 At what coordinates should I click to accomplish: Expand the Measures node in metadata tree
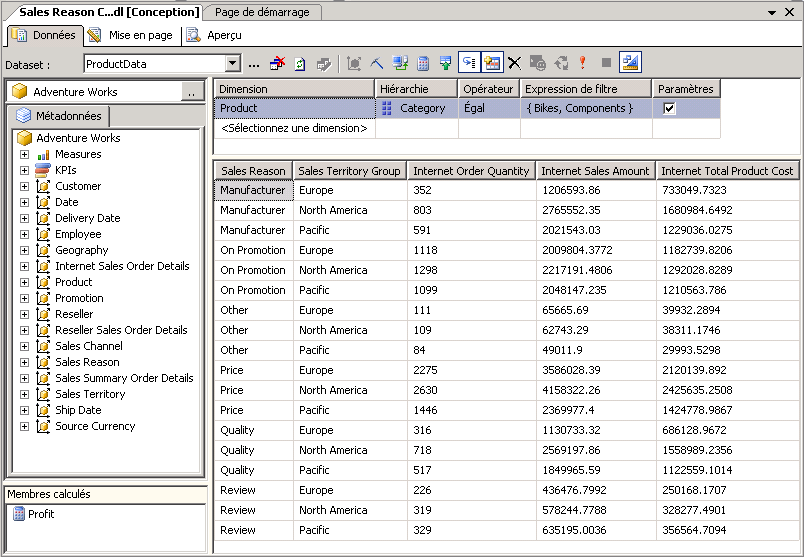24,155
